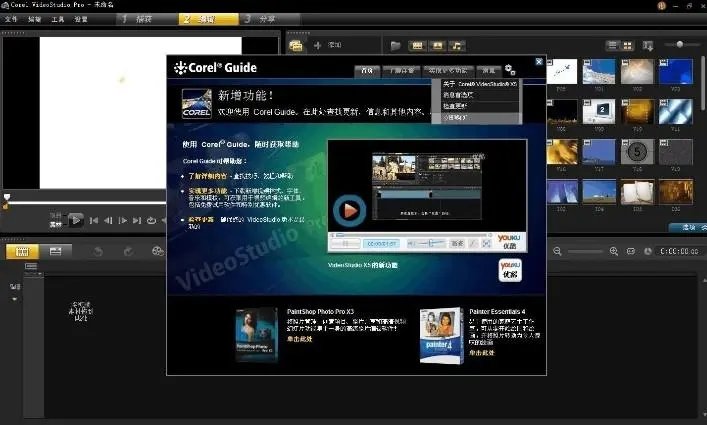Toggle the repeat loop playback icon
707x425 pixels.
pyautogui.click(x=152, y=220)
